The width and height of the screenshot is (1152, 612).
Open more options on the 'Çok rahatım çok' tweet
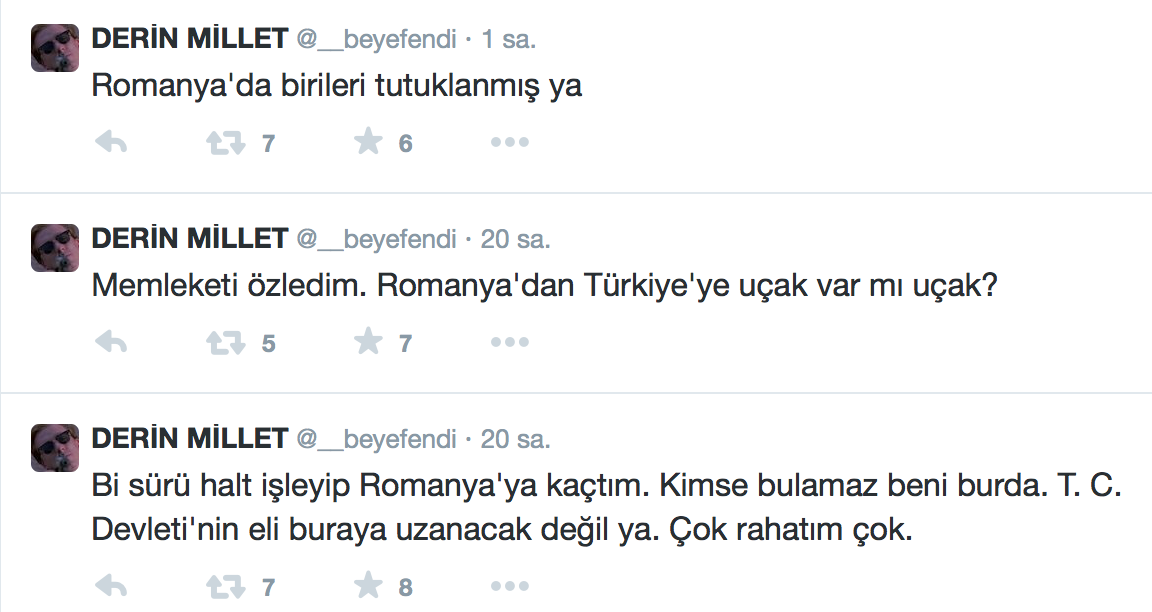(509, 587)
